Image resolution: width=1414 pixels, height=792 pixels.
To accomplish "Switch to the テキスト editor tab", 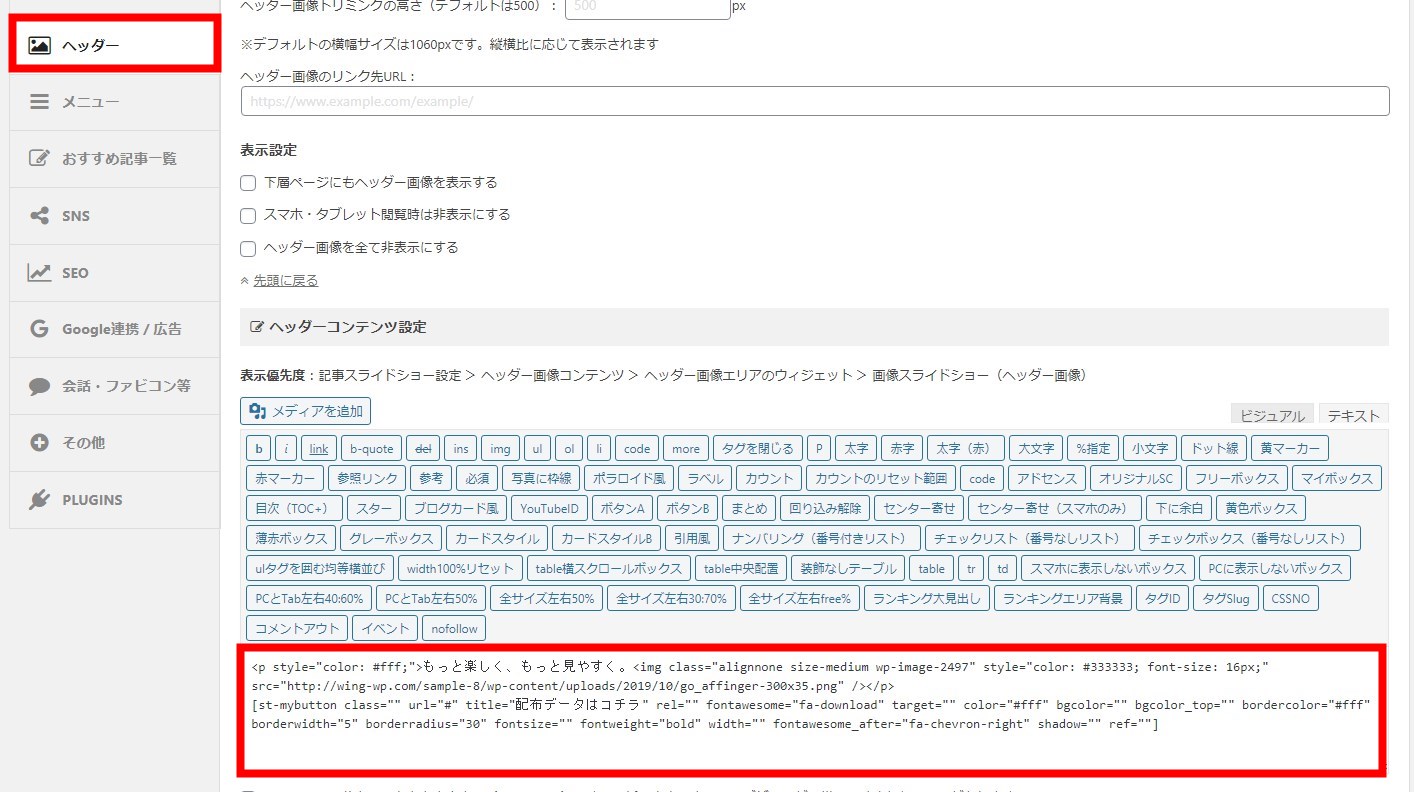I will pyautogui.click(x=1353, y=416).
